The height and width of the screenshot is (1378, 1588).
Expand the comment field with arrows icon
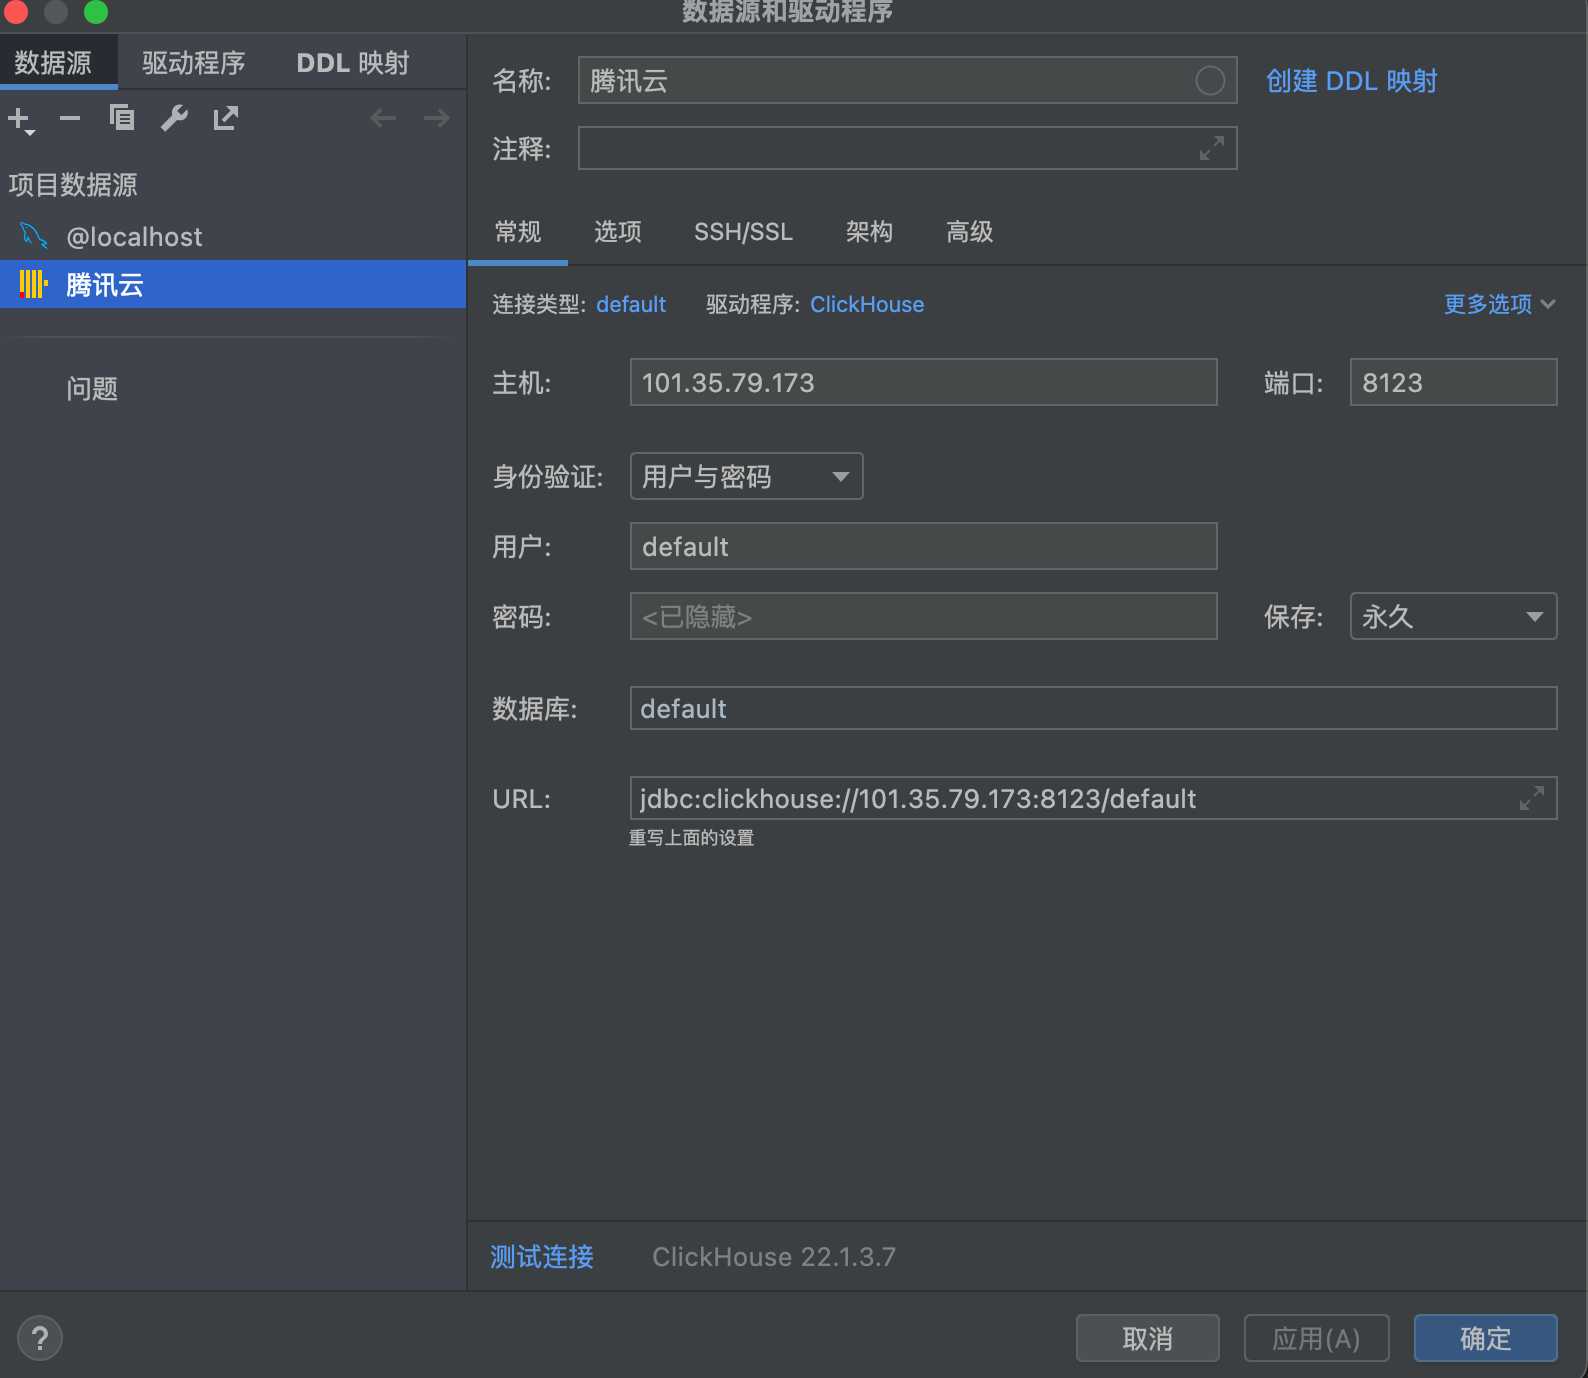coord(1211,149)
